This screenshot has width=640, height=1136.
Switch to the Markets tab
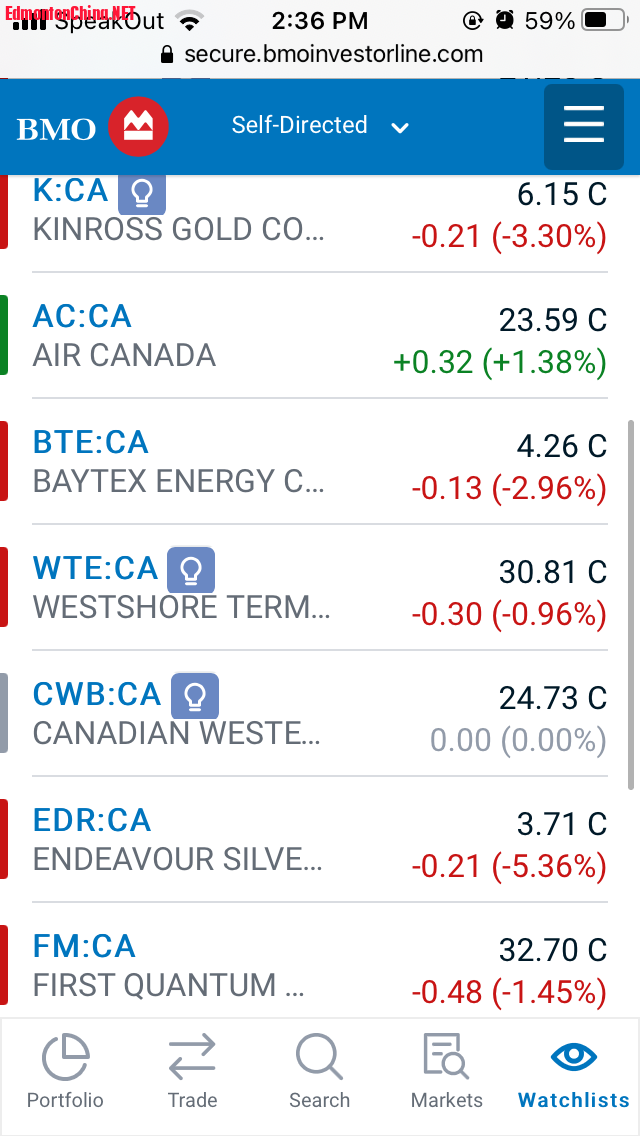(x=446, y=1071)
